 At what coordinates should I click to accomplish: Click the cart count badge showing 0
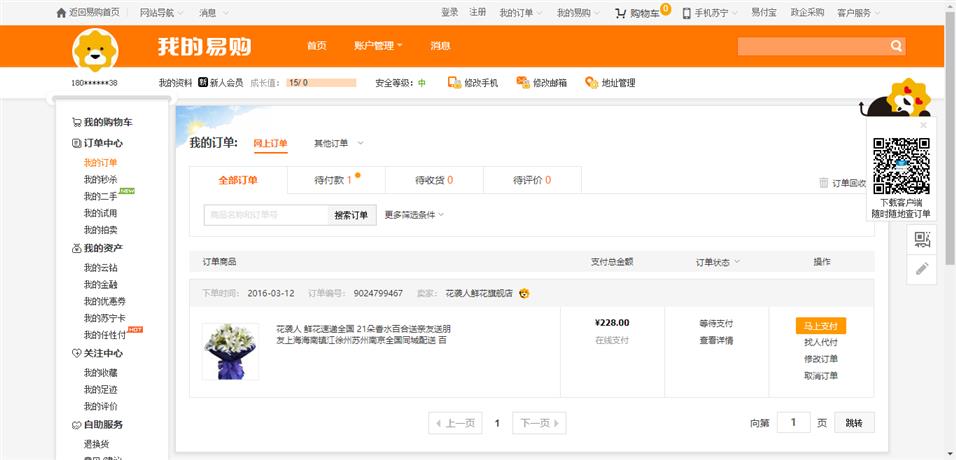click(665, 9)
